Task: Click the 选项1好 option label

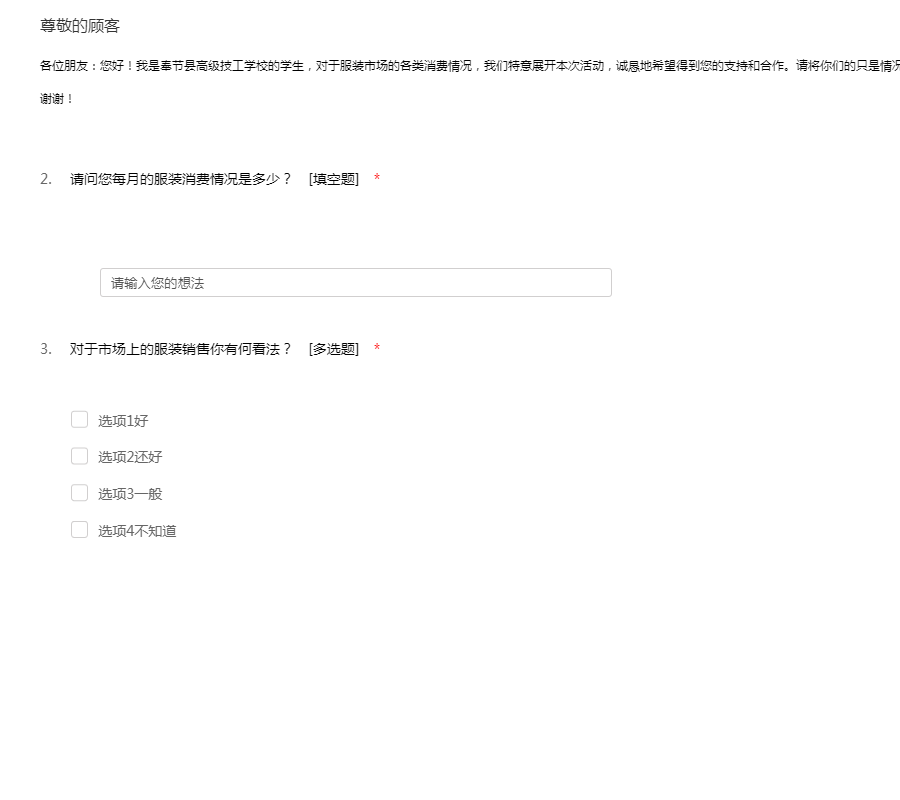Action: (x=123, y=421)
